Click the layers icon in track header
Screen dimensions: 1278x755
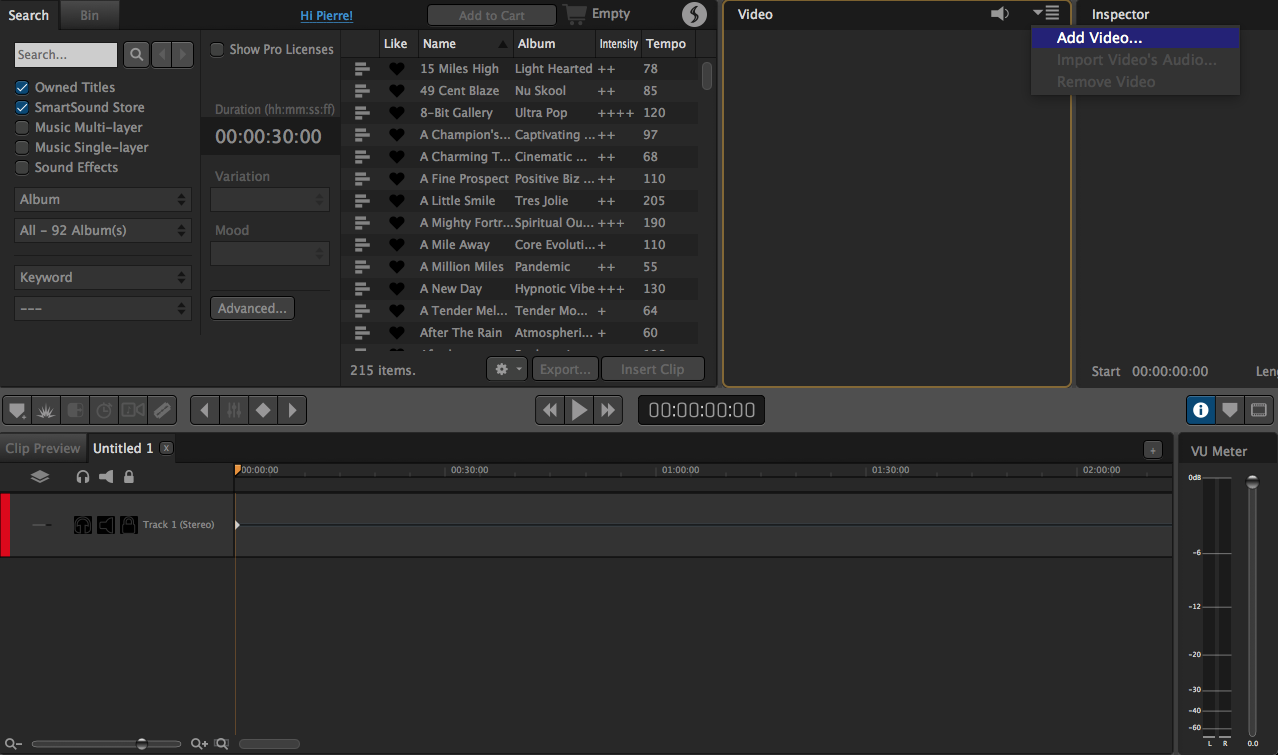tap(40, 477)
